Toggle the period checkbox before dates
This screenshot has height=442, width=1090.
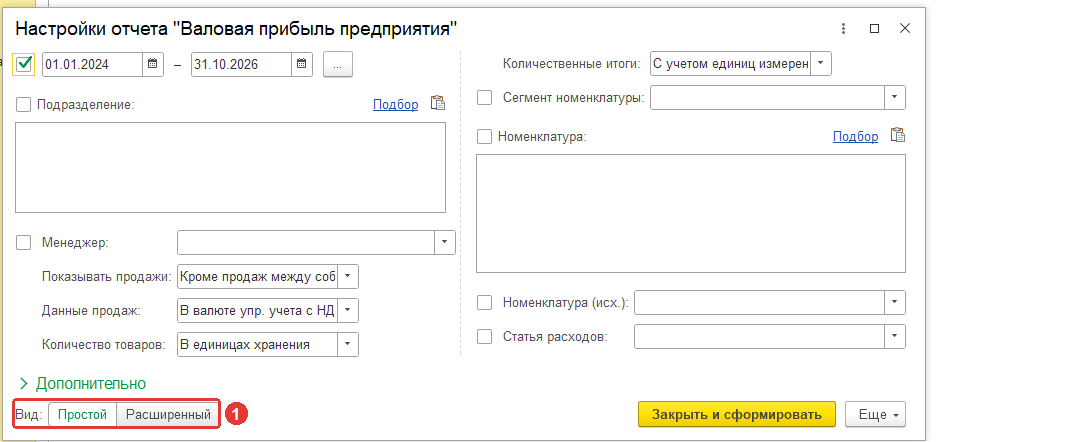point(24,64)
